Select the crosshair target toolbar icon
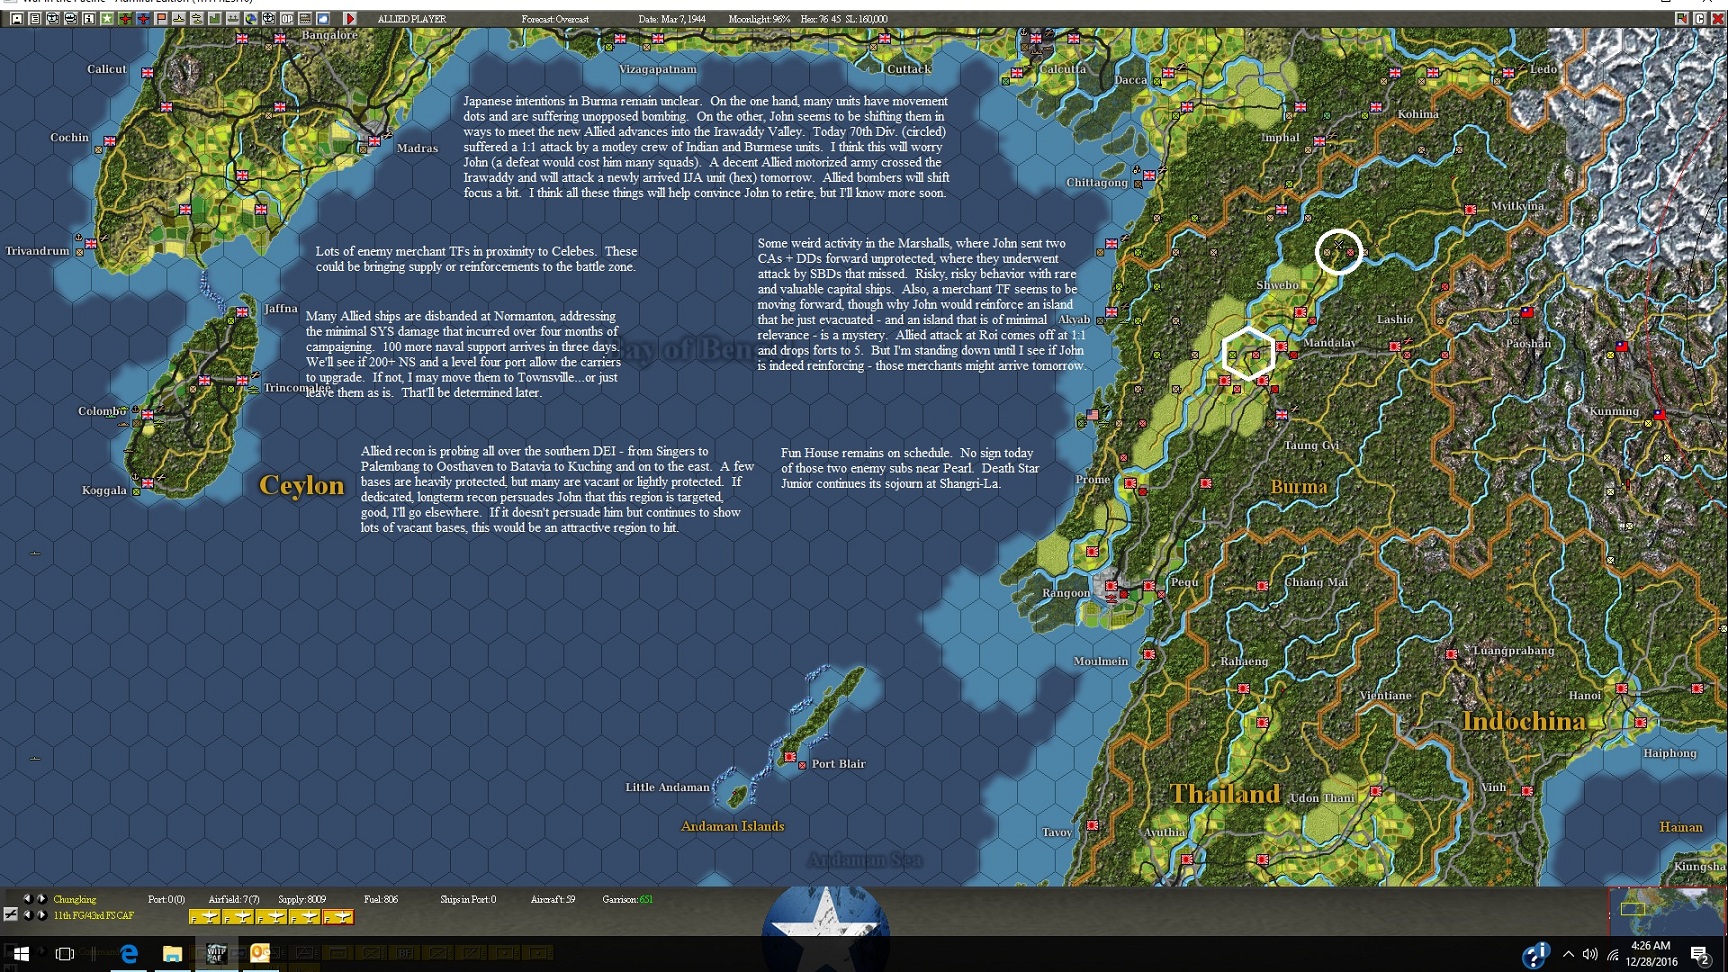The image size is (1728, 972). pyautogui.click(x=269, y=19)
